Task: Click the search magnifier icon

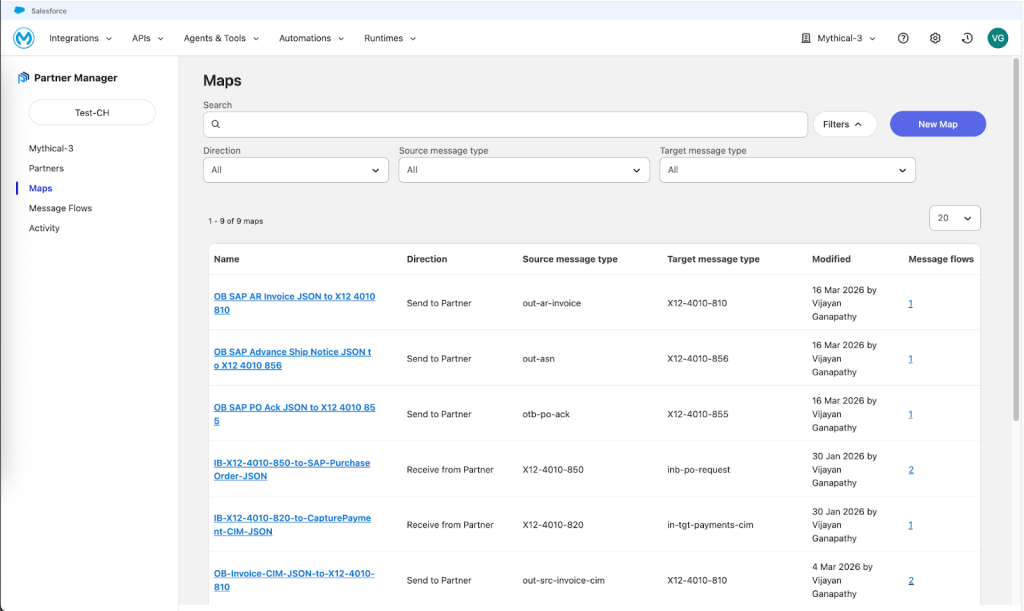Action: 215,124
